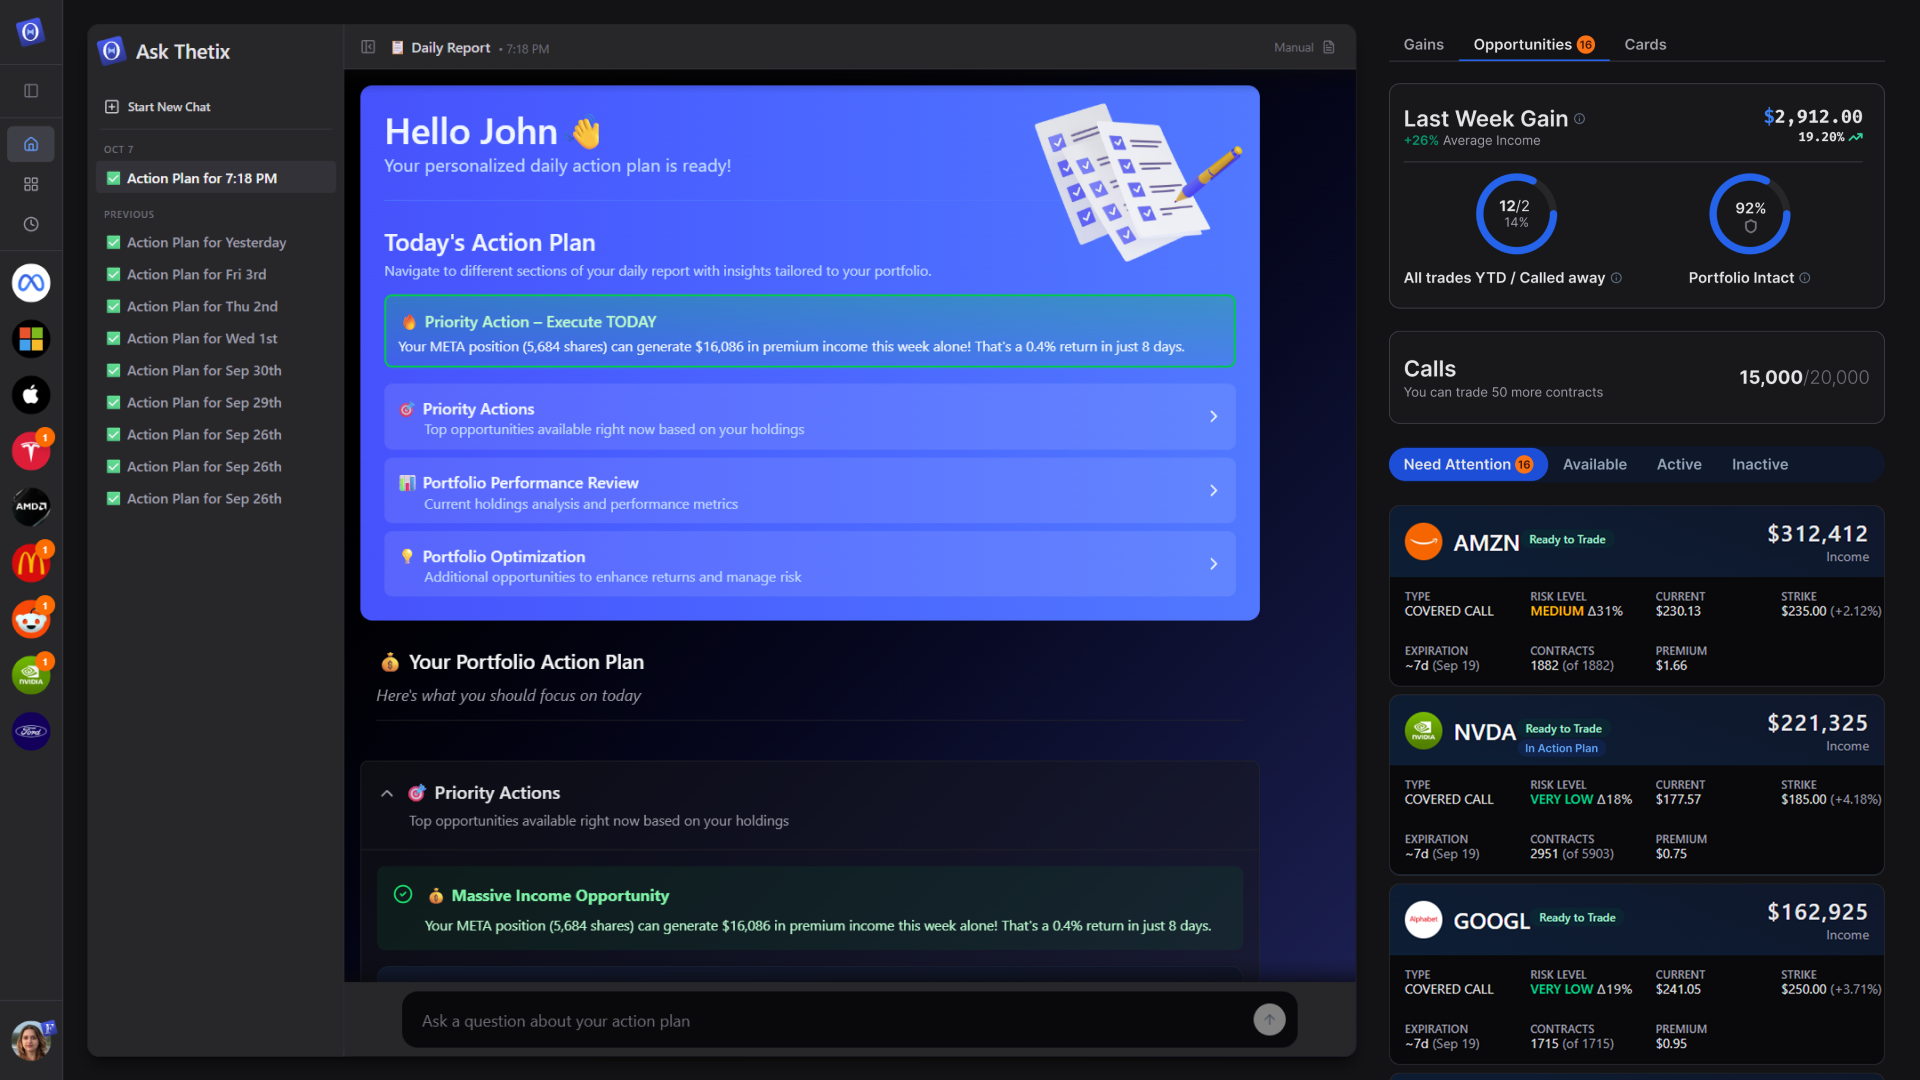Collapse the Priority Actions section
This screenshot has height=1080, width=1920.
coord(387,793)
